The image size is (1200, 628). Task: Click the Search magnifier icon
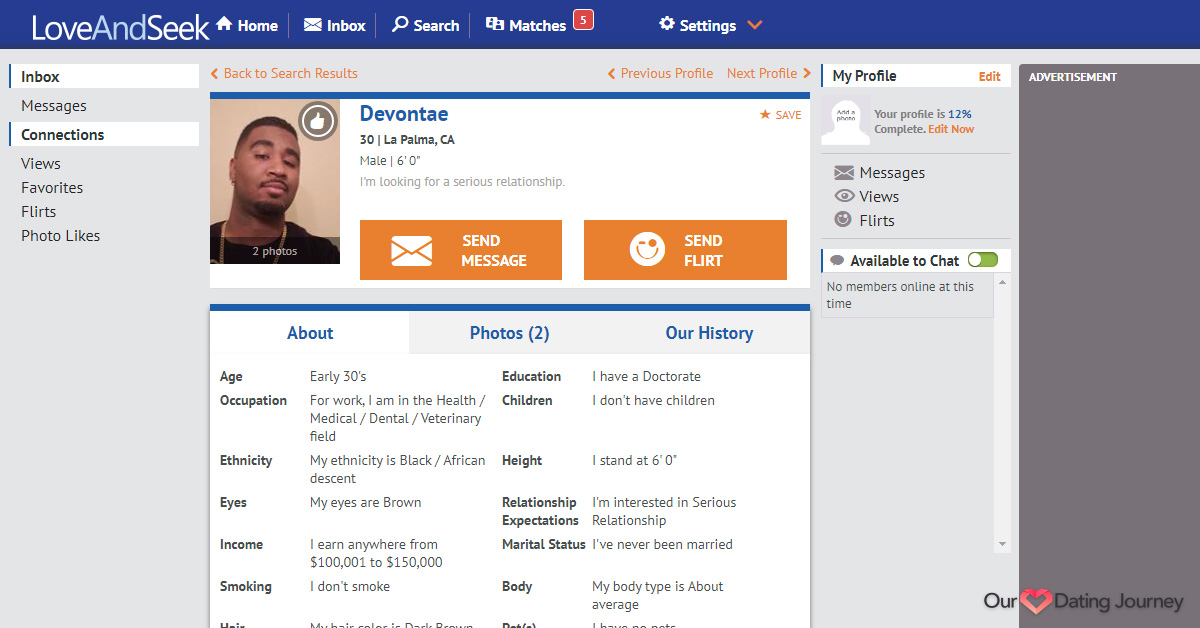point(400,24)
